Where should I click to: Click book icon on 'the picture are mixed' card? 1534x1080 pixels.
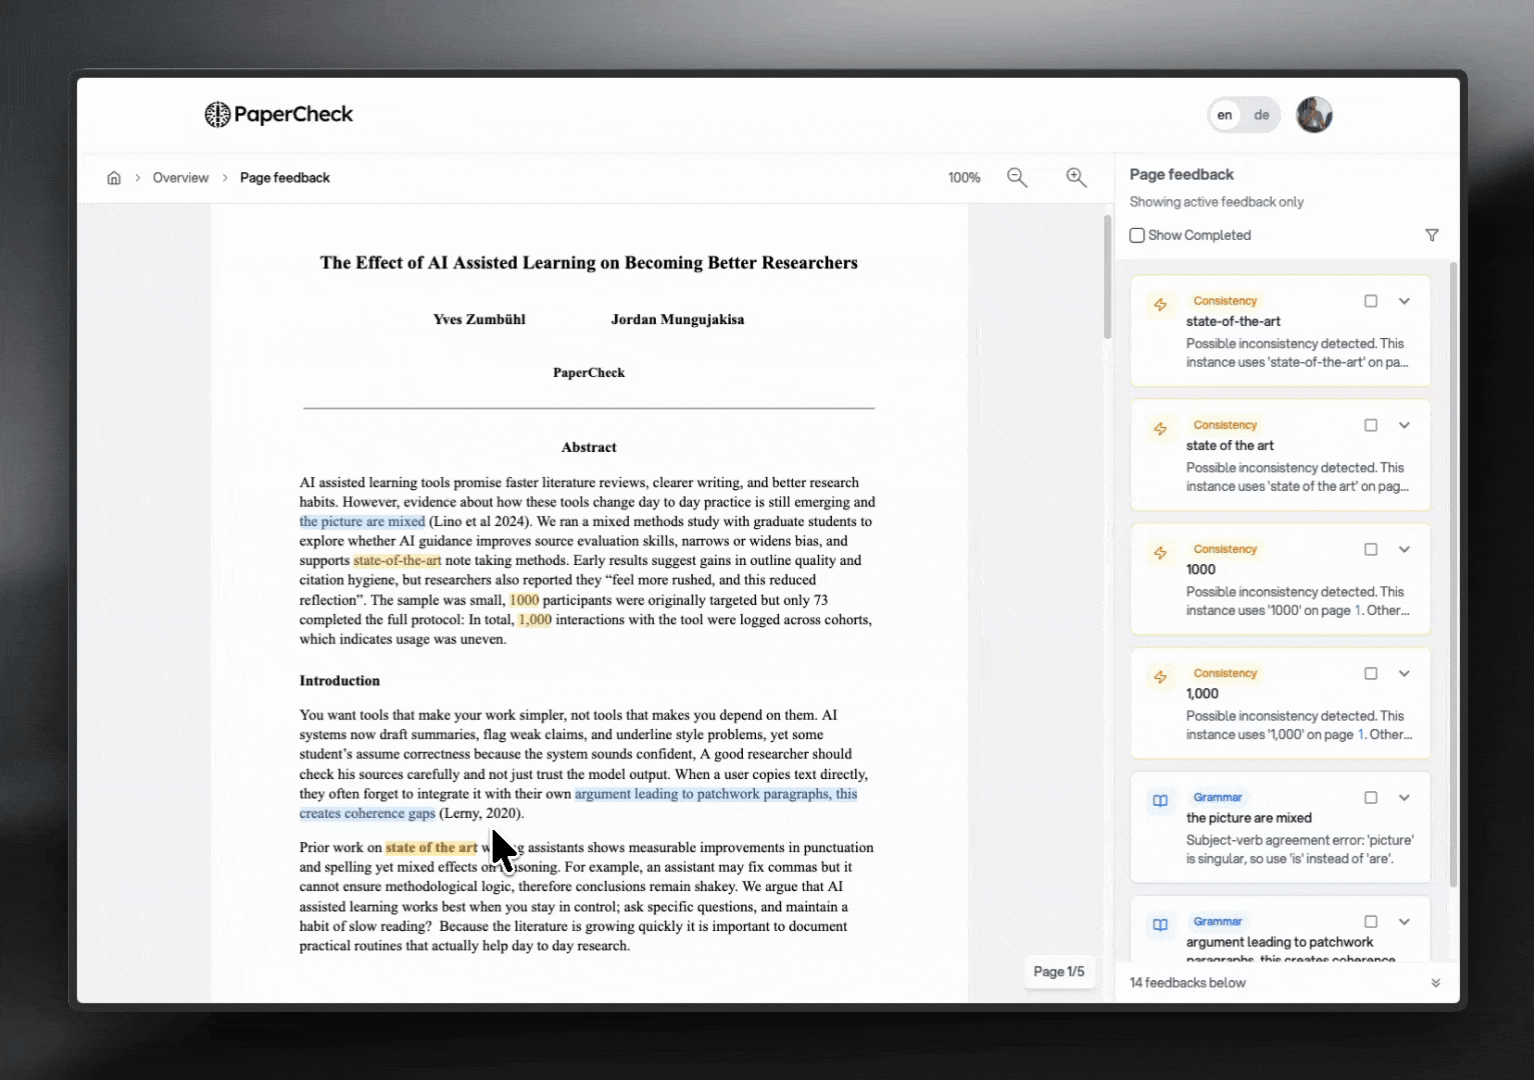pos(1160,801)
